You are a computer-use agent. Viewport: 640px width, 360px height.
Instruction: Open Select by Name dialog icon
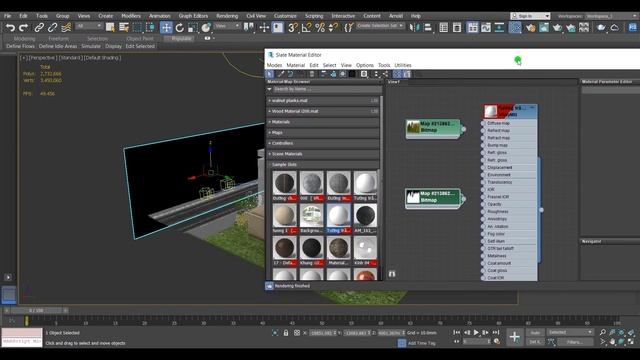[x=124, y=27]
